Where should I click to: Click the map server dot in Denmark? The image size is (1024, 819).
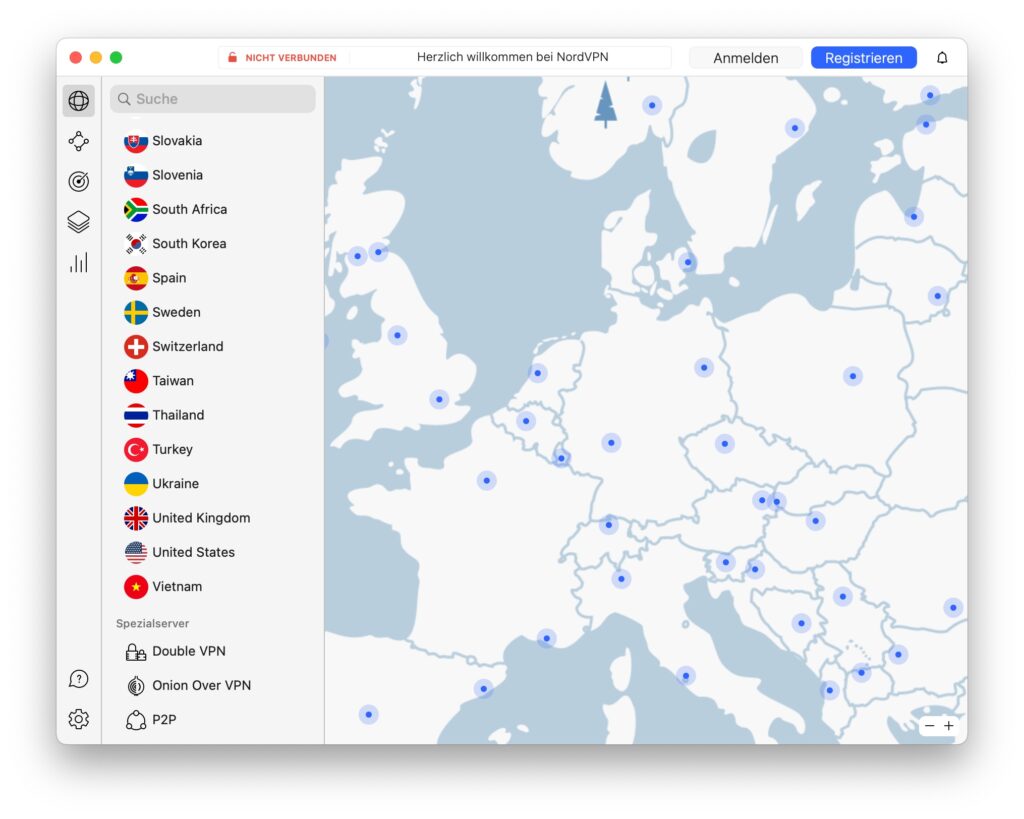click(x=688, y=263)
